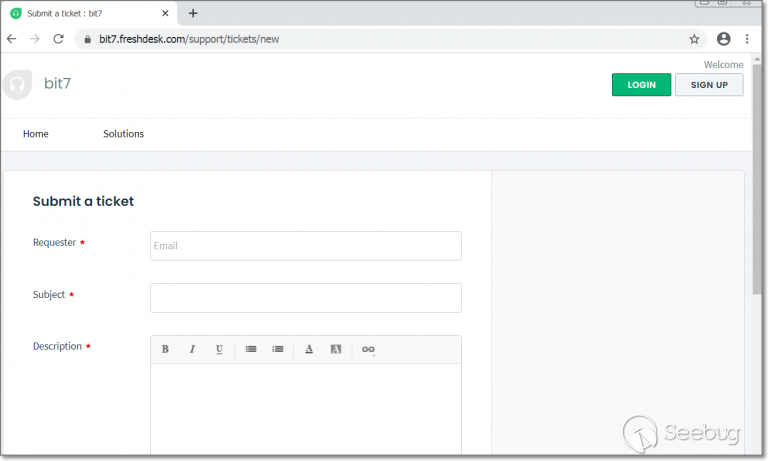The height and width of the screenshot is (461, 768).
Task: Open background highlight color picker
Action: 336,349
